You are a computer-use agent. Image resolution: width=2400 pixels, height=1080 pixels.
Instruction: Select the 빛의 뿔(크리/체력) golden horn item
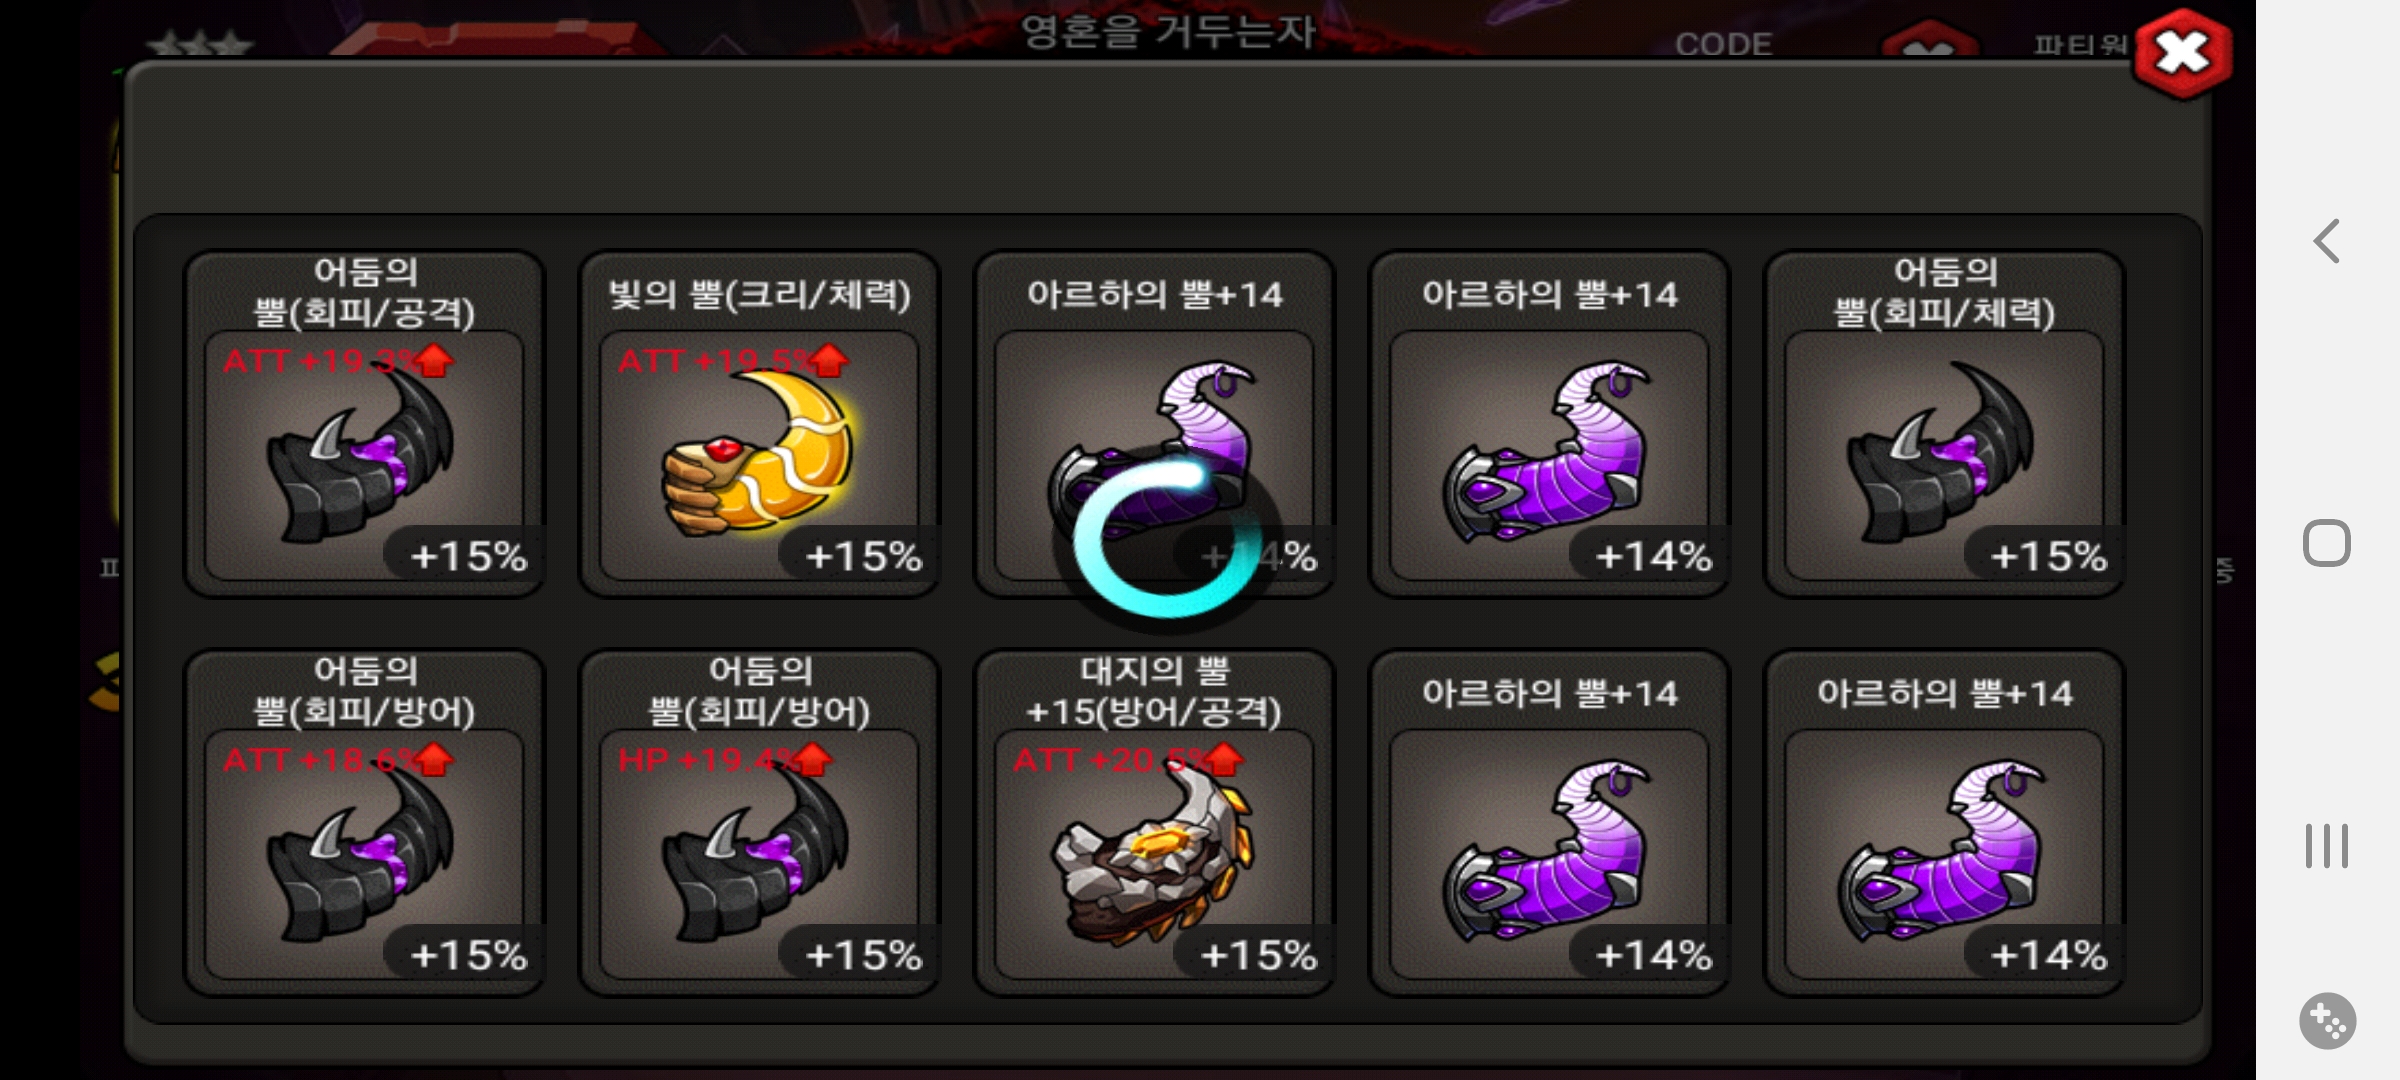pyautogui.click(x=759, y=425)
